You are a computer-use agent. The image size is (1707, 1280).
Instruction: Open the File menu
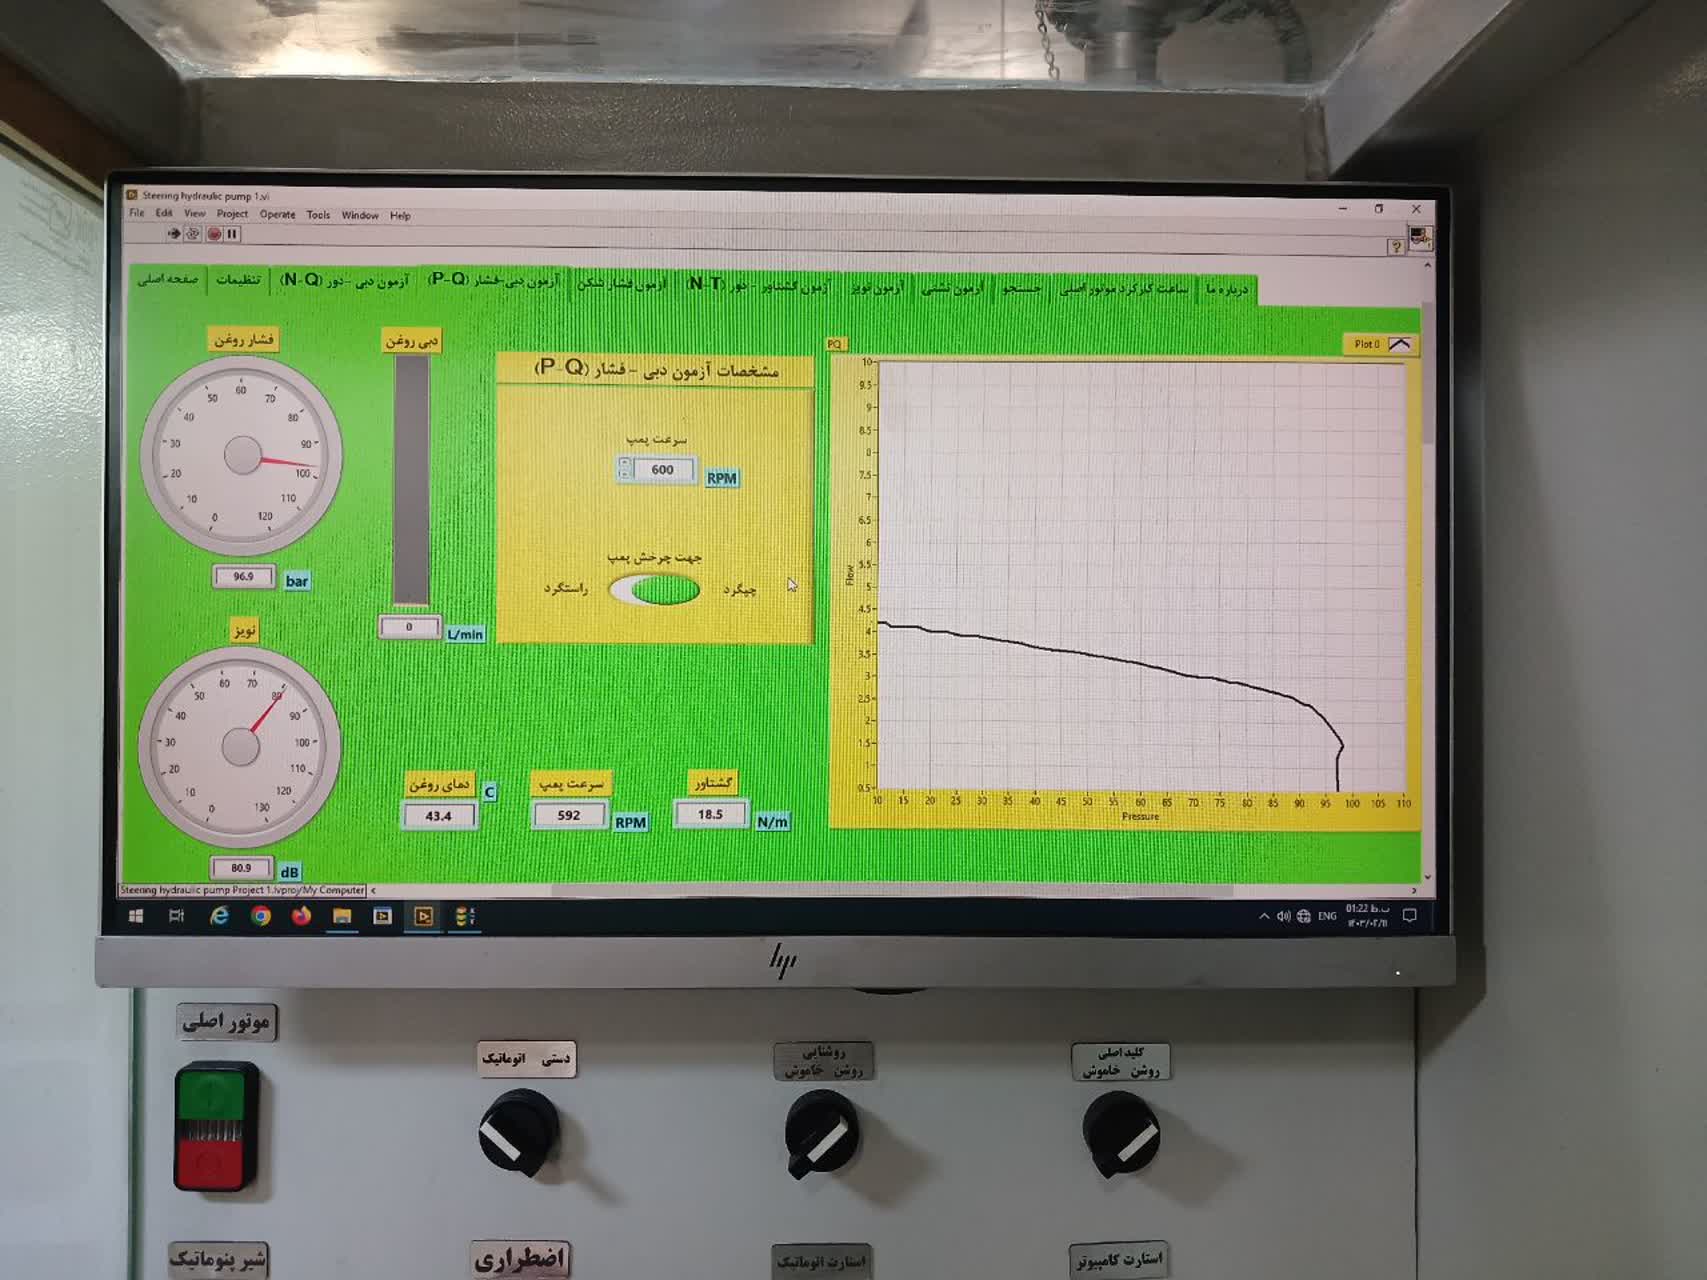point(137,212)
